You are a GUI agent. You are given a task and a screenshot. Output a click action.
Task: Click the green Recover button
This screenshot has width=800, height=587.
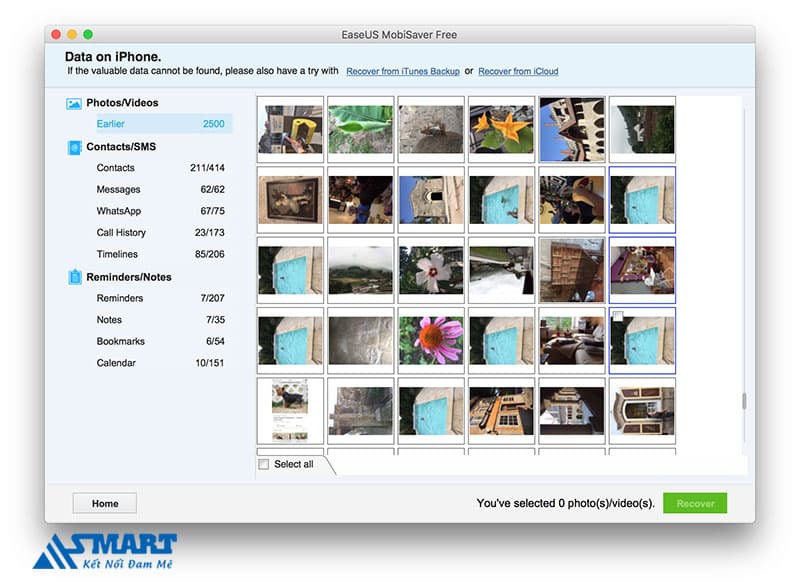pos(694,503)
